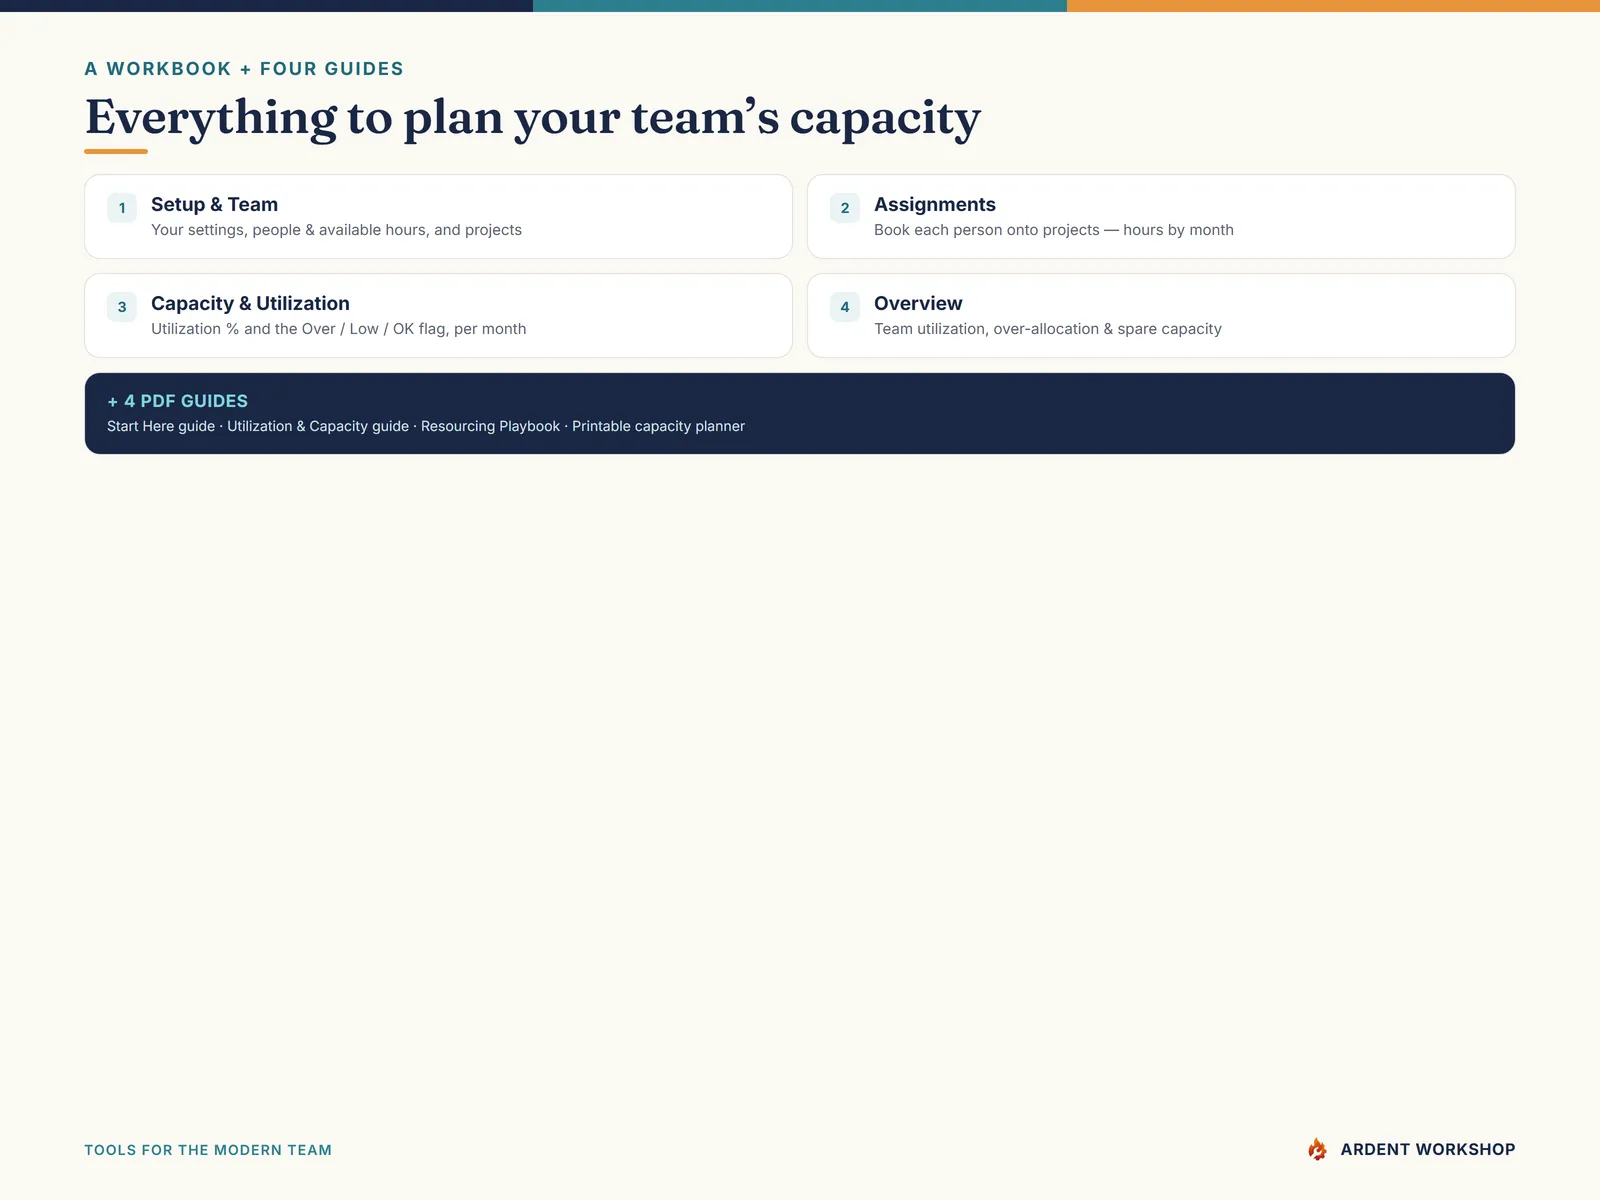This screenshot has width=1600, height=1200.
Task: Click the 'TOOLS FOR THE MODERN TEAM' footer text
Action: (208, 1150)
